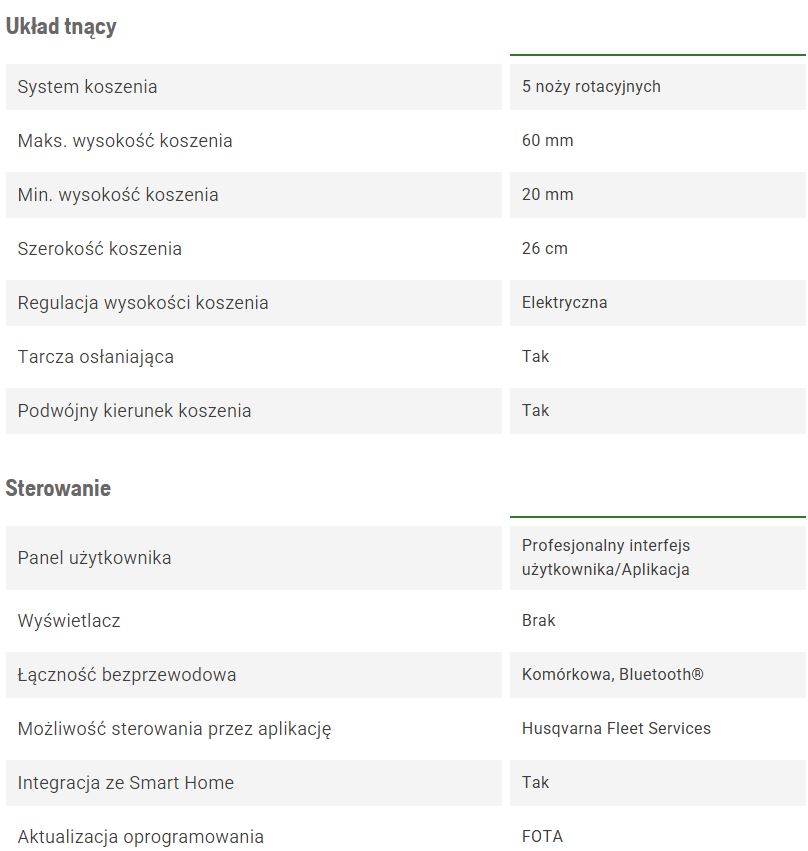Select the "Min. wysokość koszenia" label
The height and width of the screenshot is (851, 808).
(x=118, y=195)
